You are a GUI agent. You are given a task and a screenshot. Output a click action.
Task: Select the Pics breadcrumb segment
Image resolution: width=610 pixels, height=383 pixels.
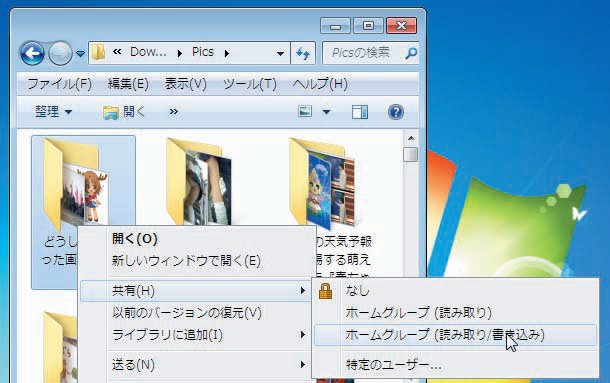pos(203,52)
